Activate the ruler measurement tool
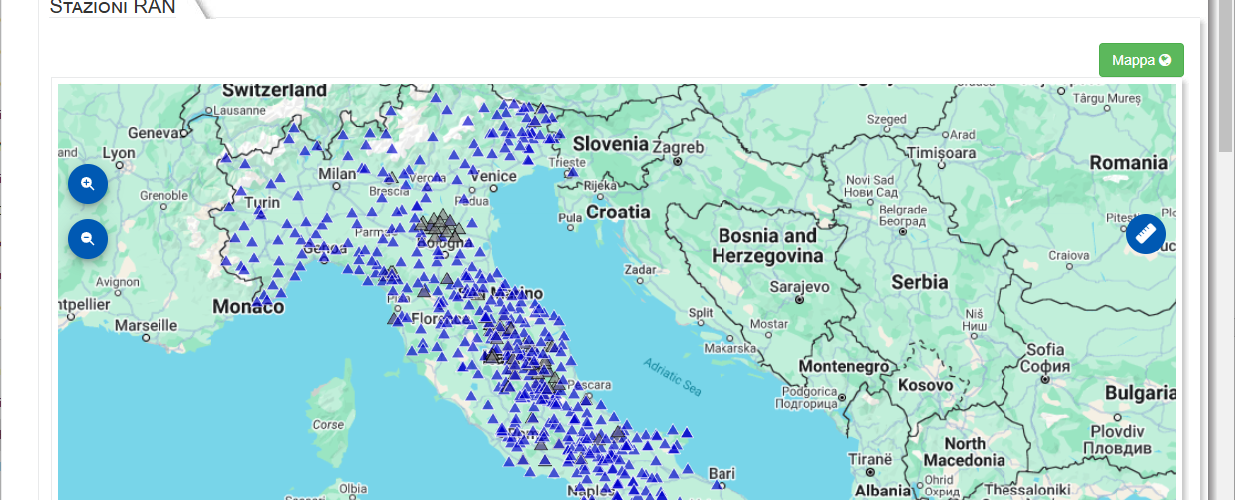This screenshot has width=1235, height=500. pyautogui.click(x=1145, y=234)
